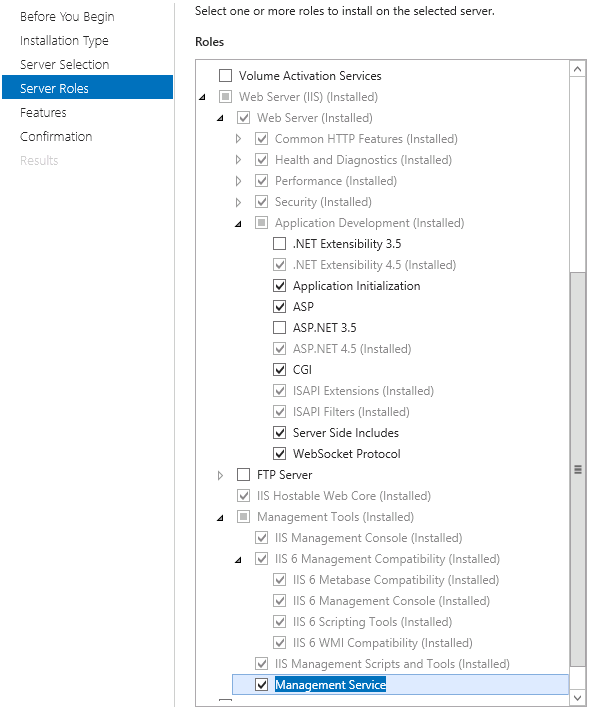Expand the FTP Server node

[220, 475]
